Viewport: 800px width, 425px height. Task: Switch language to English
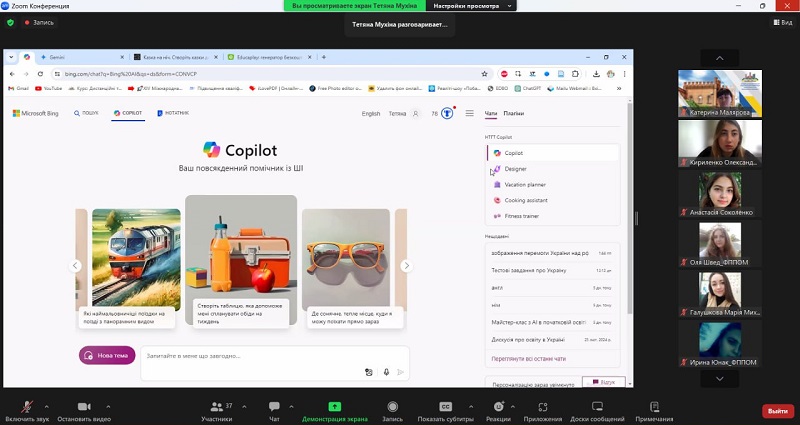[x=371, y=114]
